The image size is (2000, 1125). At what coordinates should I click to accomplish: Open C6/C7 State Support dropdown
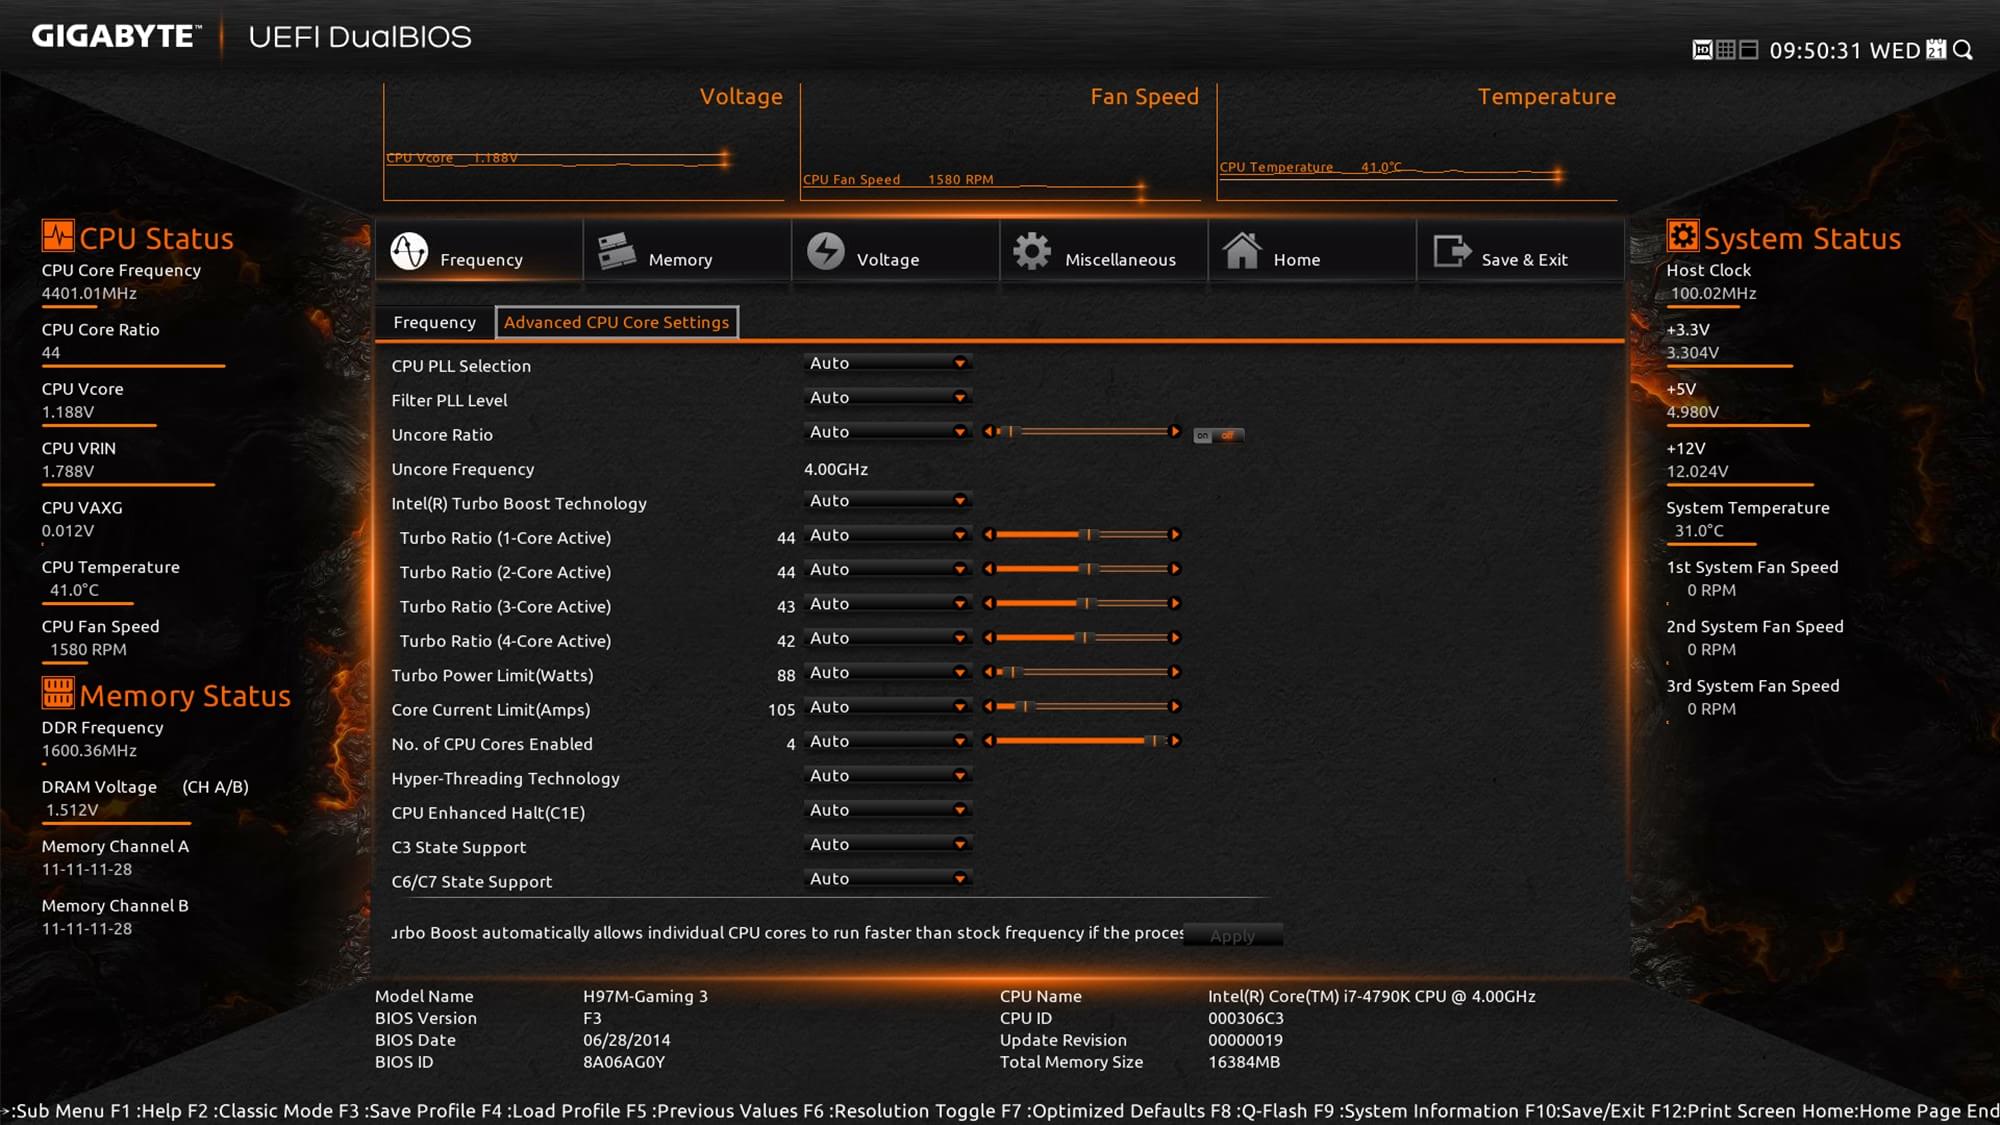coord(887,879)
